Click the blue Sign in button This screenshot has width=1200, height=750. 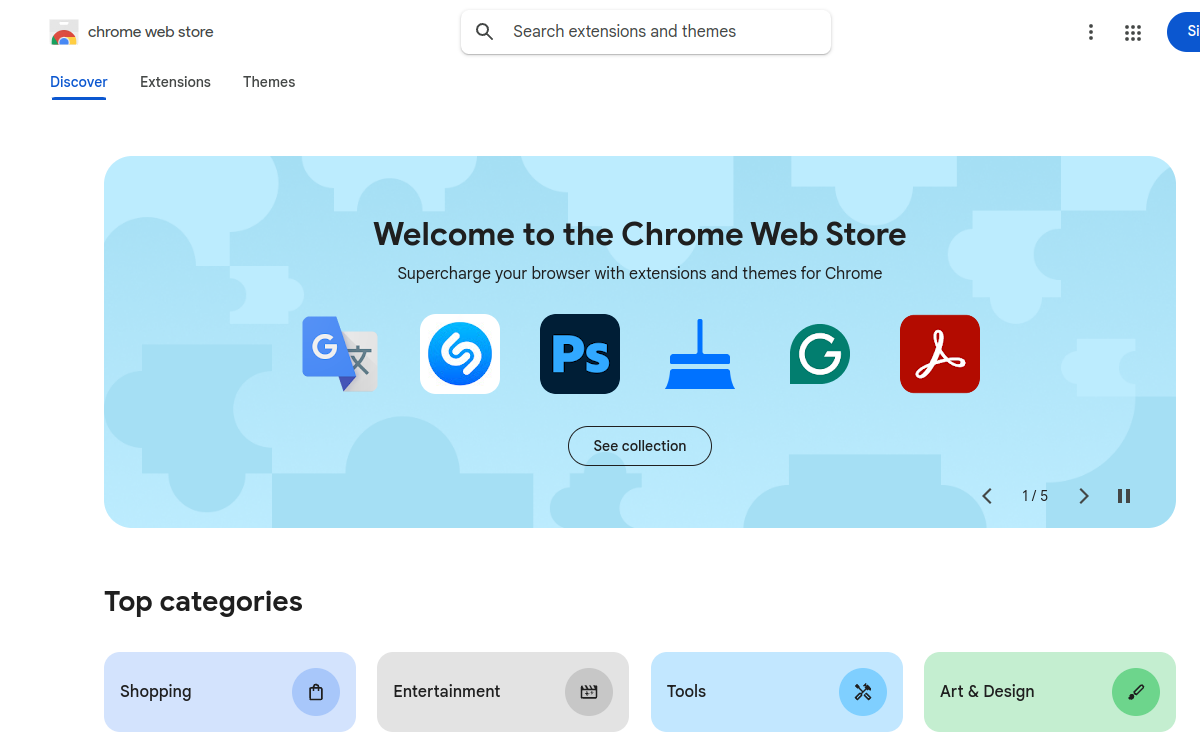1184,32
